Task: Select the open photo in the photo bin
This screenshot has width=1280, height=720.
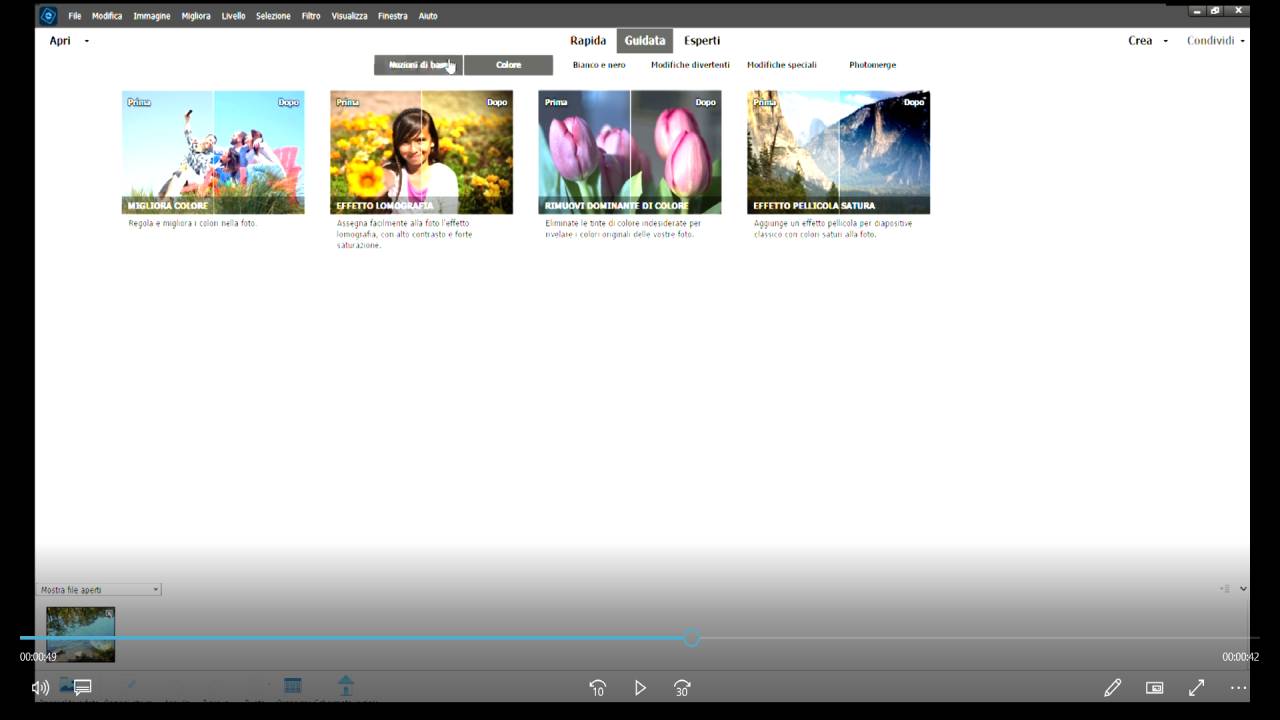Action: [80, 634]
